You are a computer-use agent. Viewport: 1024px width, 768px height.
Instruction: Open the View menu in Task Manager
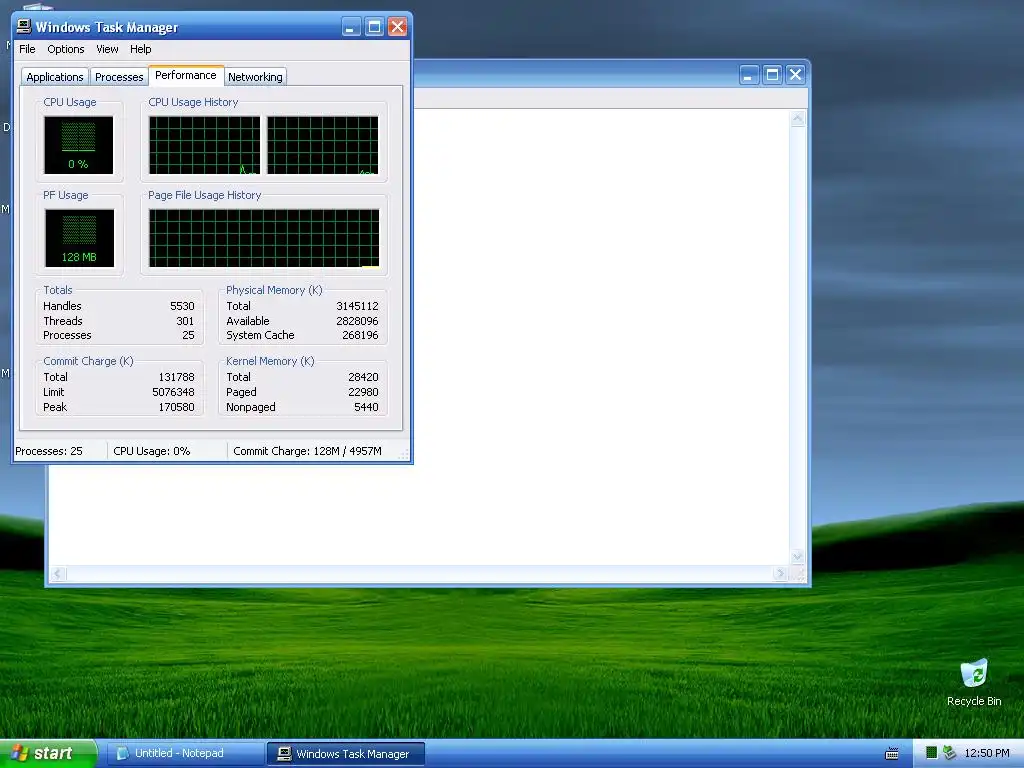pyautogui.click(x=107, y=49)
